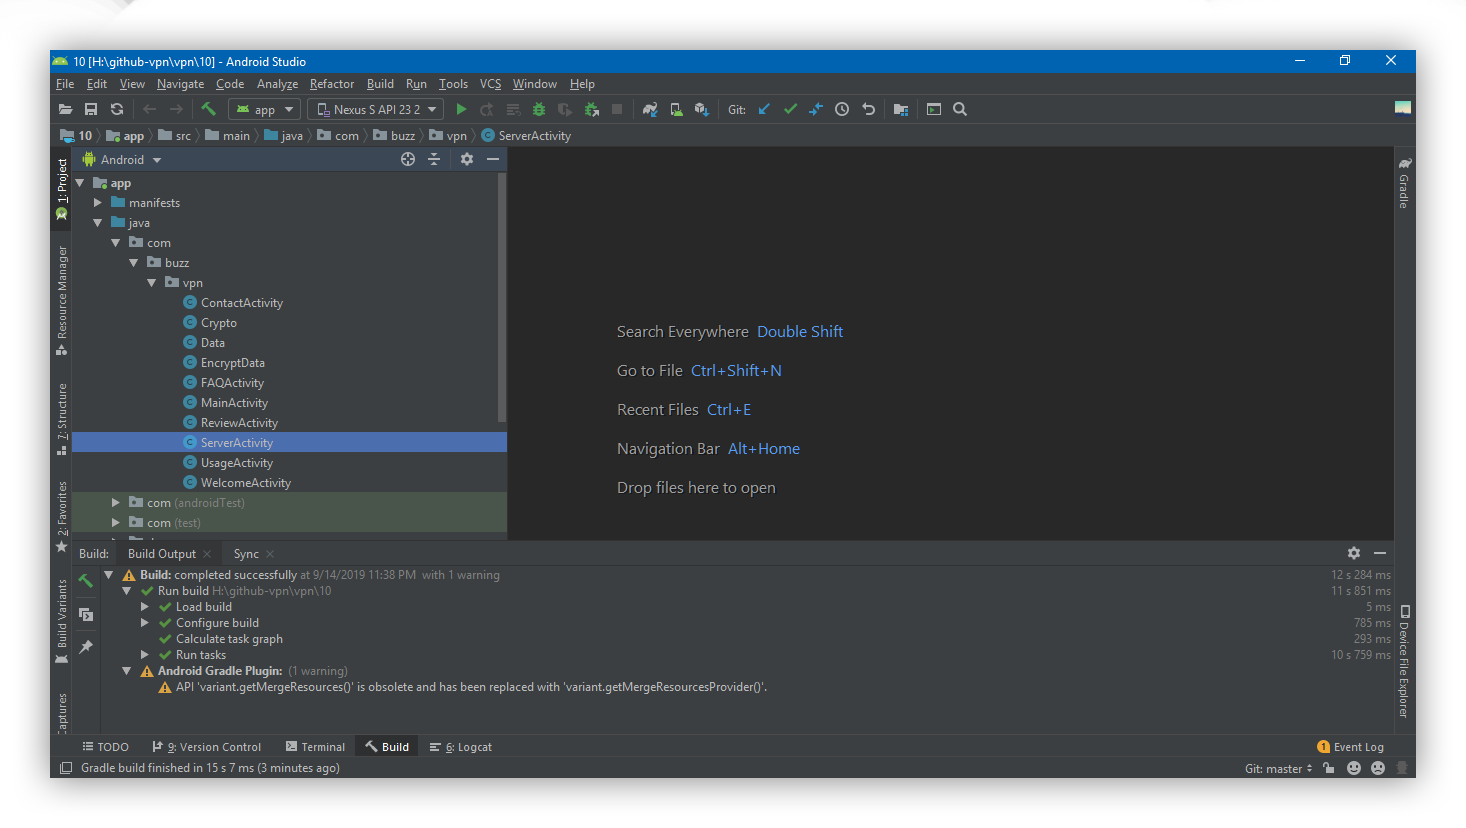
Task: Open the AVD Manager icon
Action: [676, 109]
